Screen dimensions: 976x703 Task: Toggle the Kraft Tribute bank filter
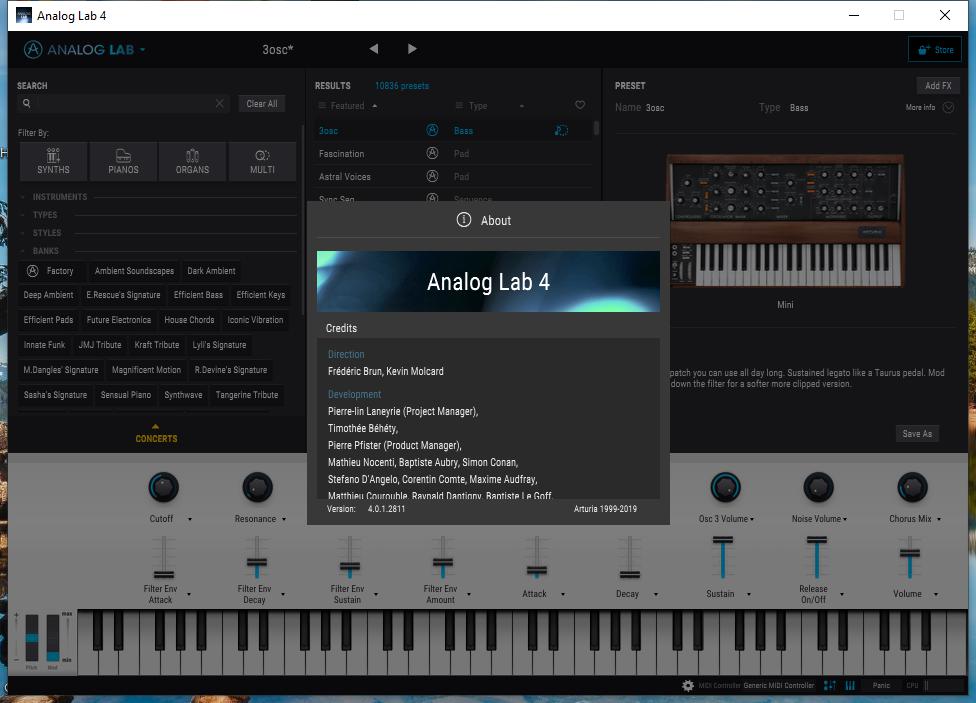click(157, 345)
